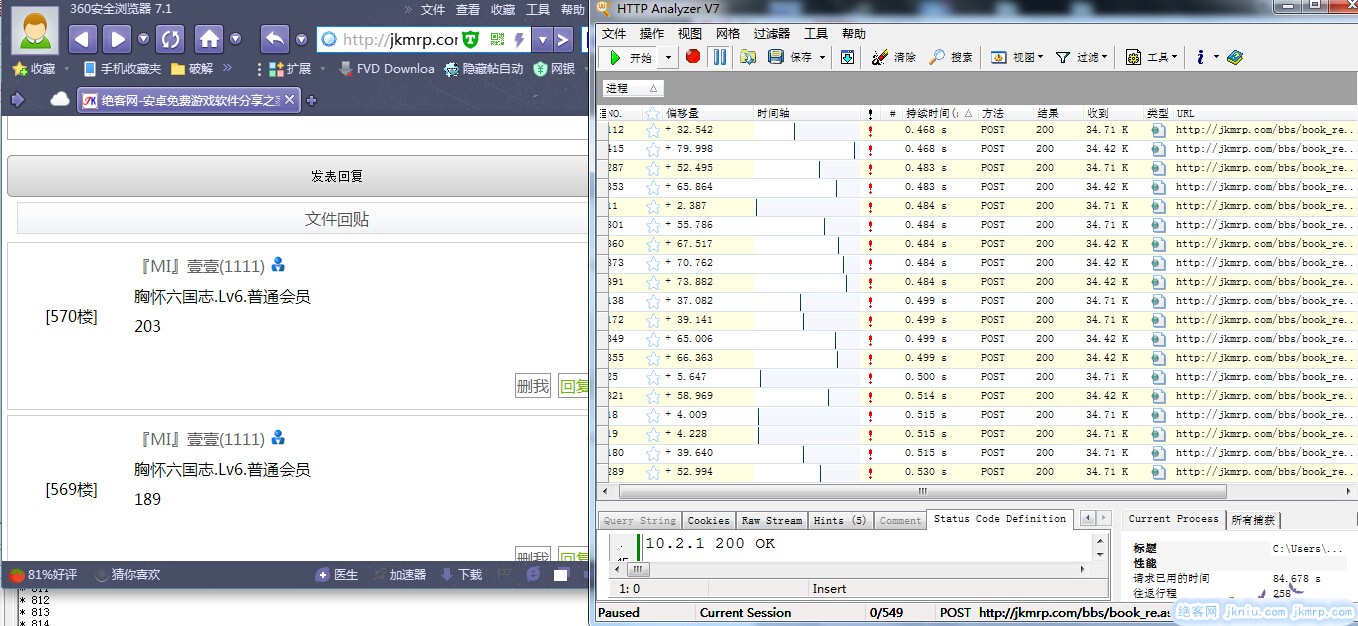Screen dimensions: 1358x626
Task: Open the 视图 view dropdown in toolbar
Action: [x=1016, y=57]
